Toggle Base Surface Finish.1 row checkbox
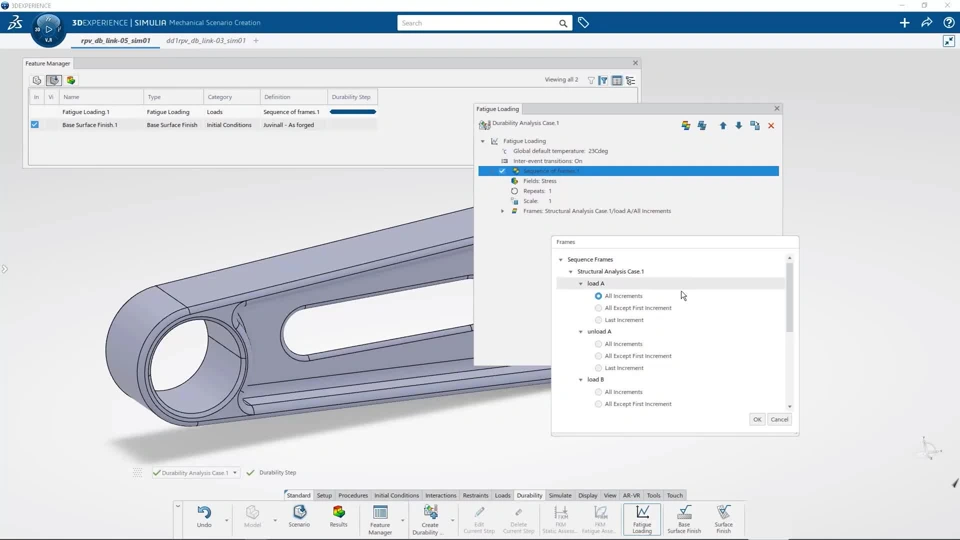Image resolution: width=960 pixels, height=540 pixels. point(35,125)
